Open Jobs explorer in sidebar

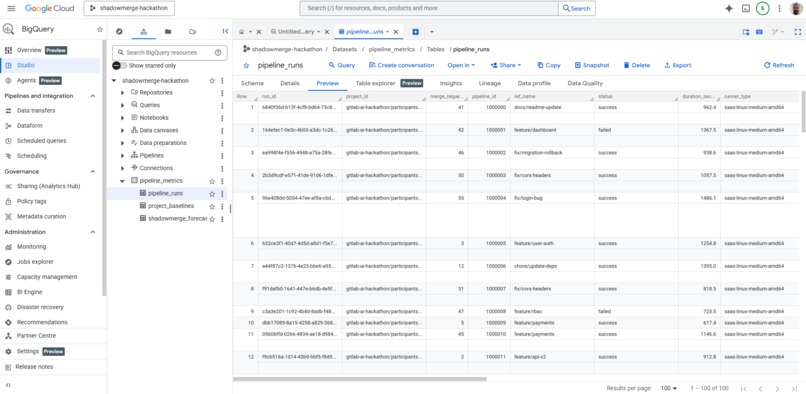click(35, 262)
